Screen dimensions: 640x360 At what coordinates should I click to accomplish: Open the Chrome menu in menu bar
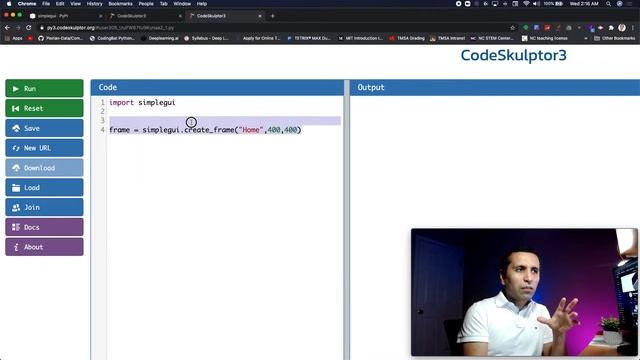(x=27, y=4)
